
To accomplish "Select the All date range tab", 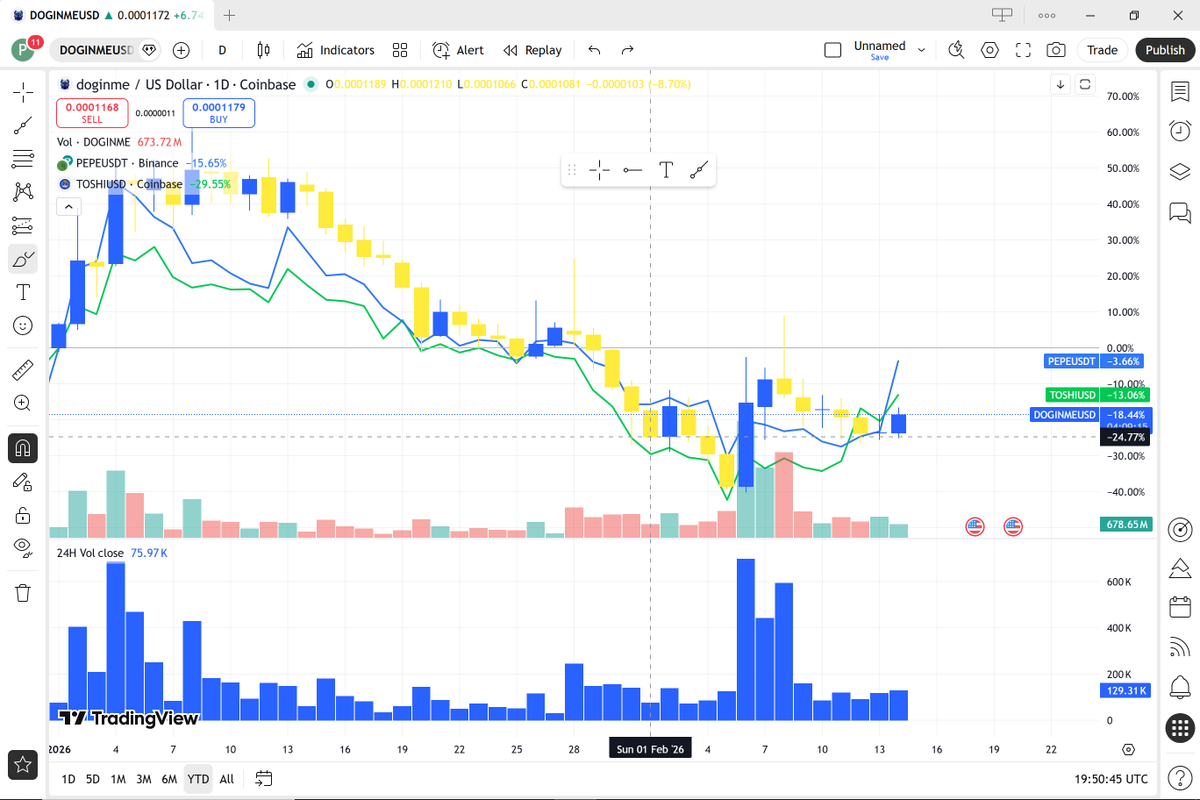I will point(227,779).
